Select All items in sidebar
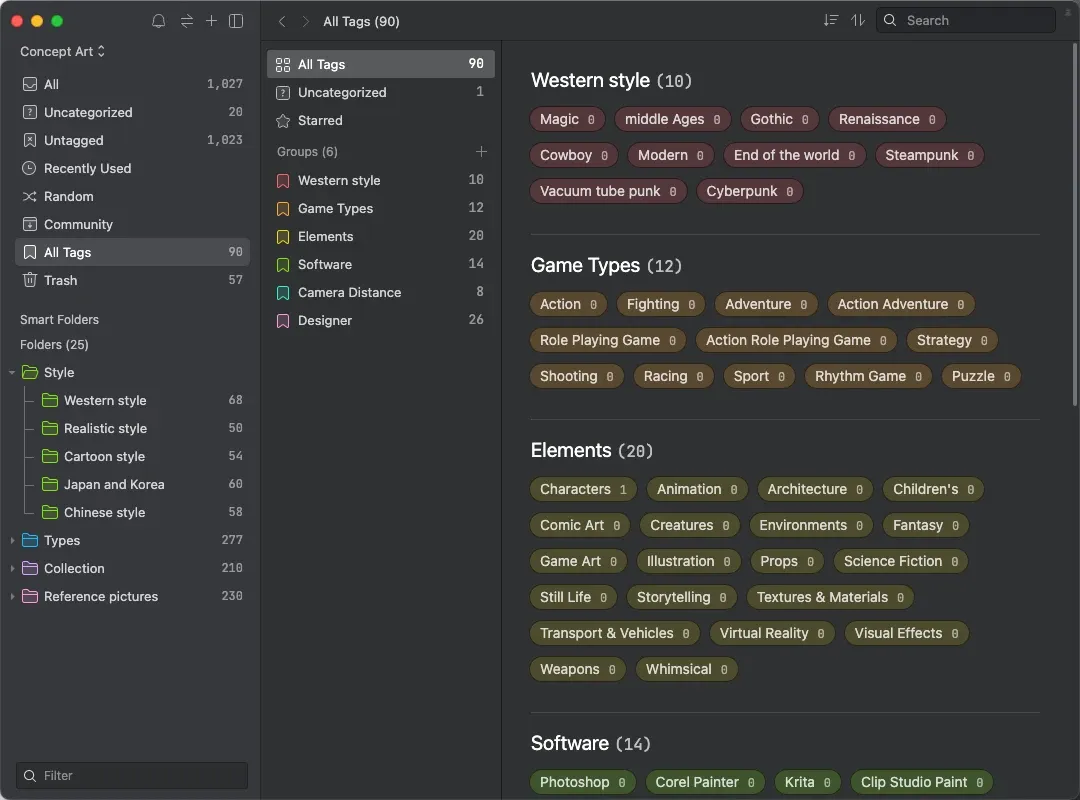The height and width of the screenshot is (800, 1080). [x=132, y=84]
